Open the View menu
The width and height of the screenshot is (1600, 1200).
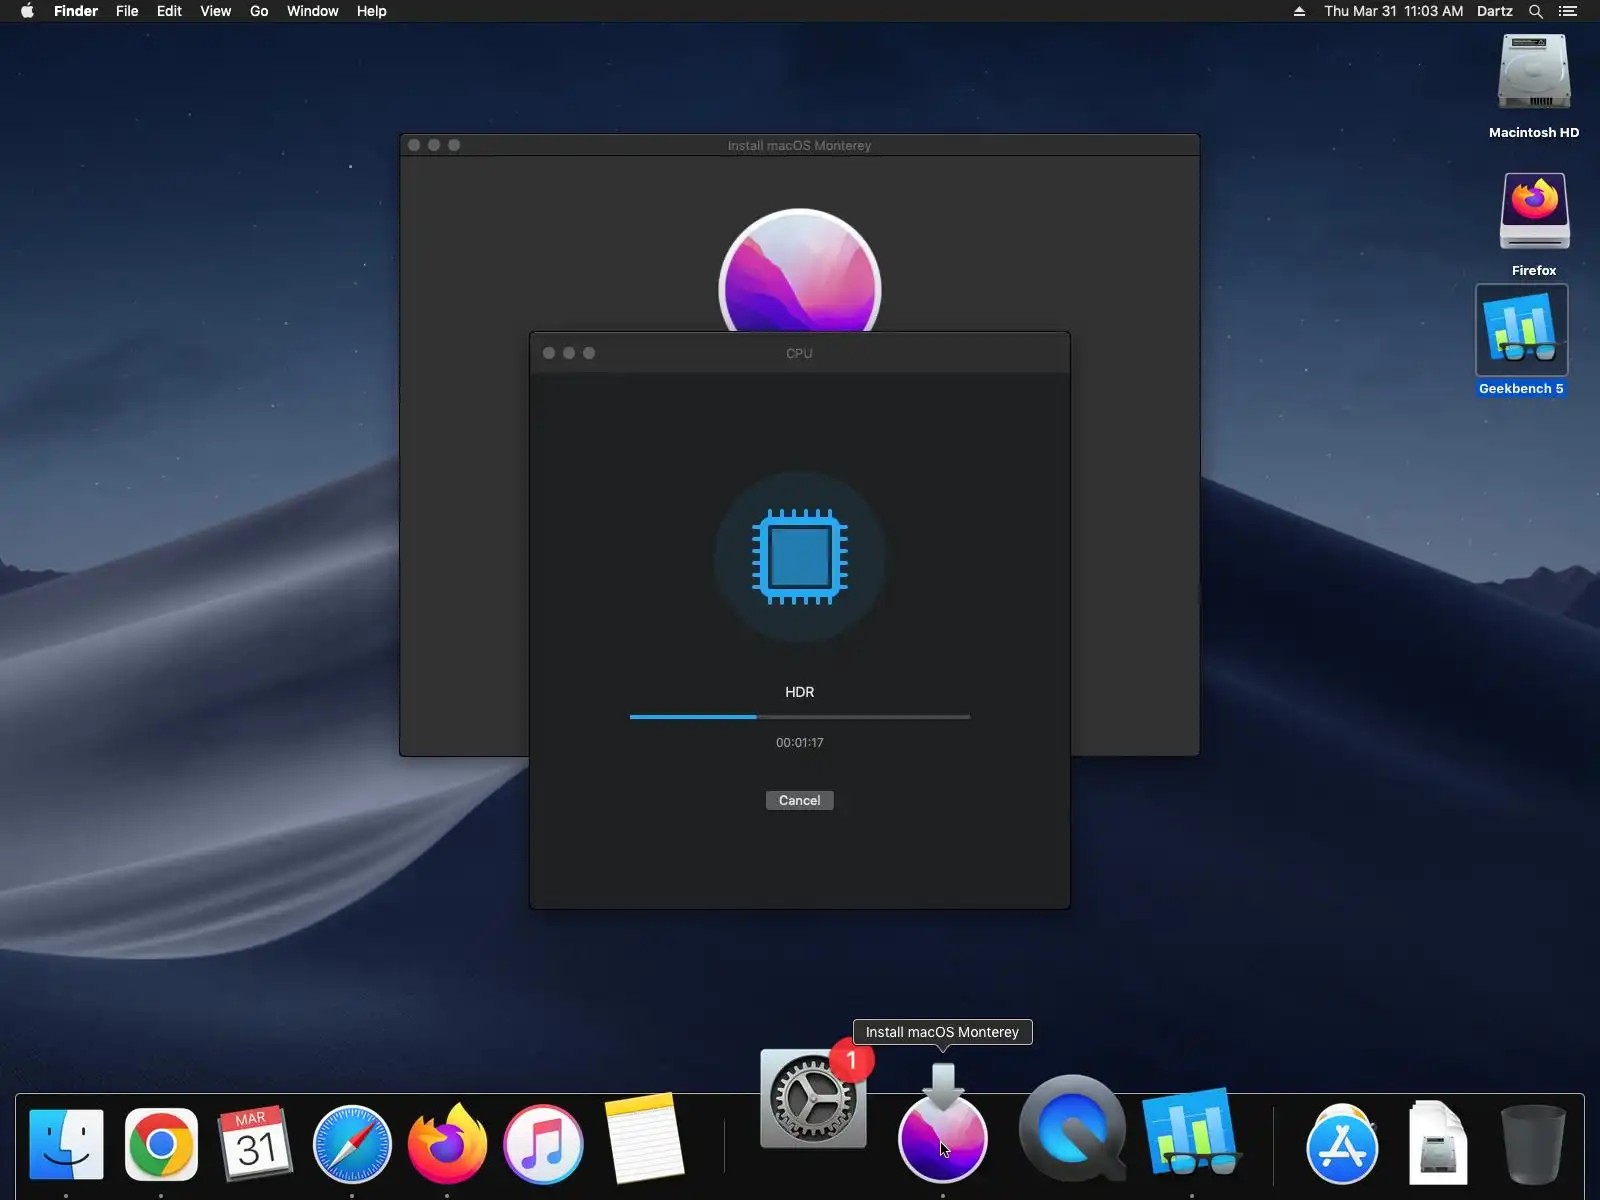click(215, 11)
